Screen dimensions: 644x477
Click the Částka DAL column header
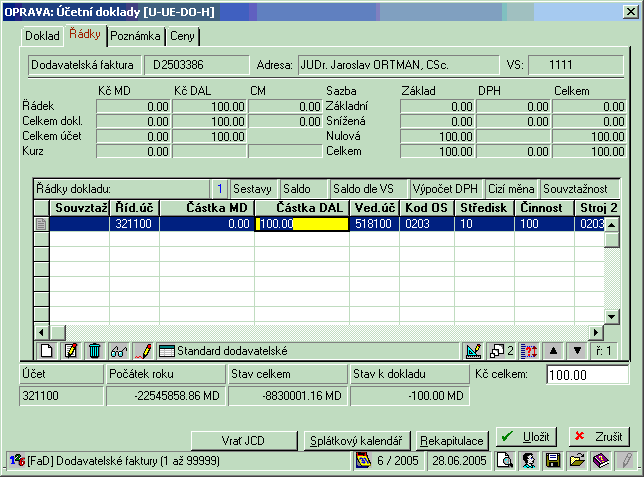(302, 208)
